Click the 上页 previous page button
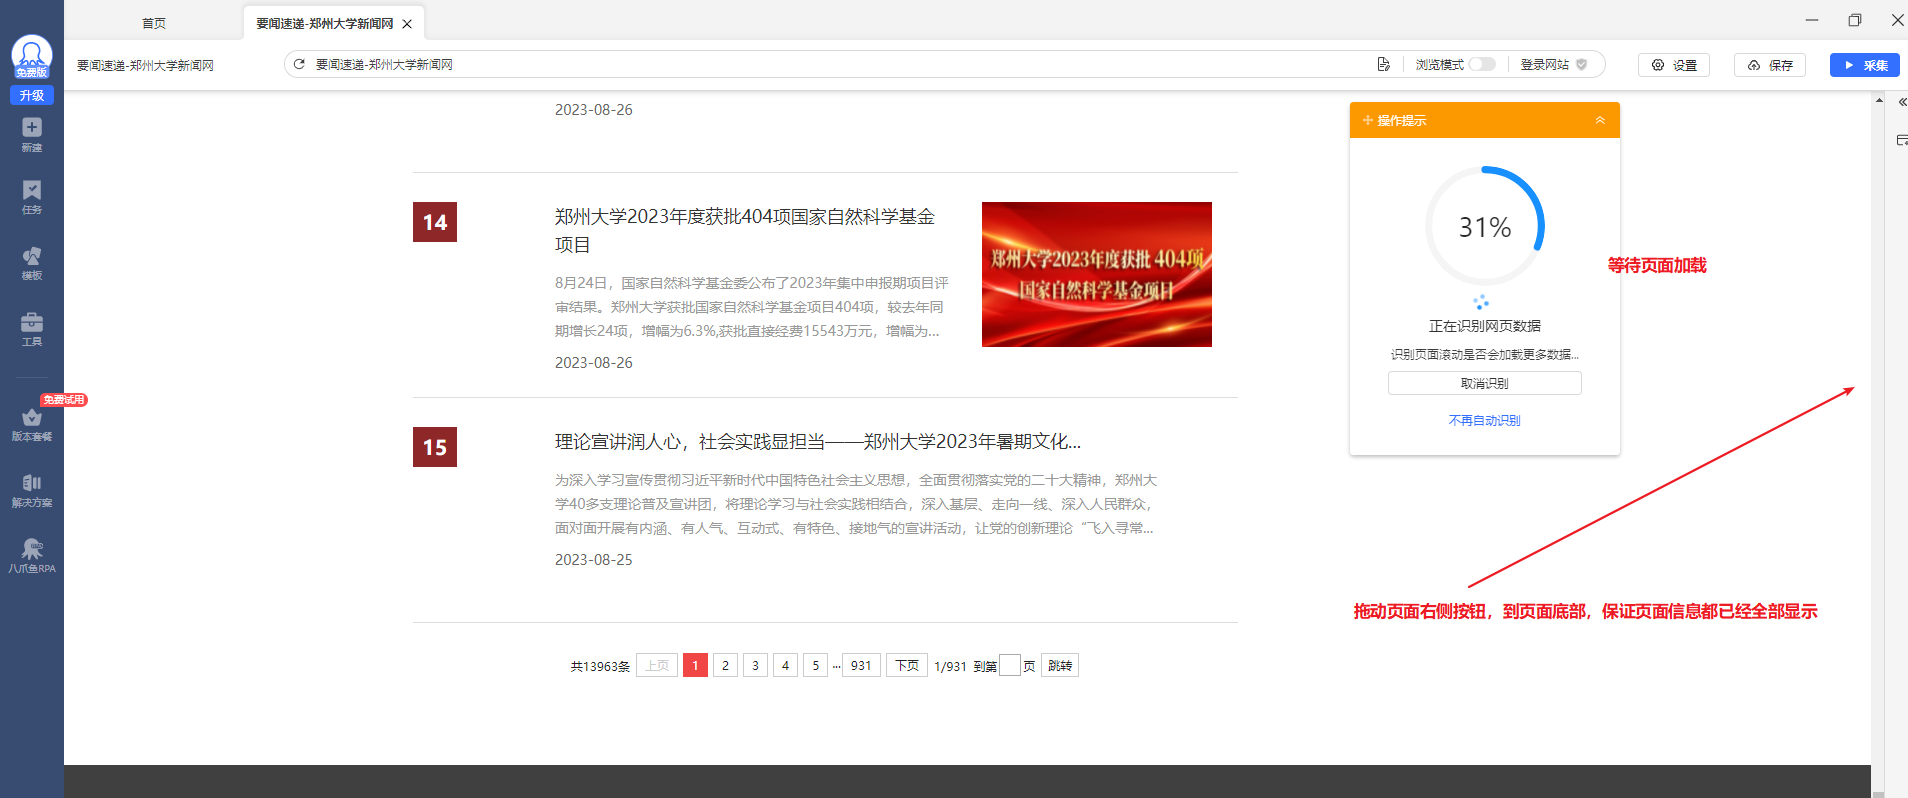 (x=657, y=665)
